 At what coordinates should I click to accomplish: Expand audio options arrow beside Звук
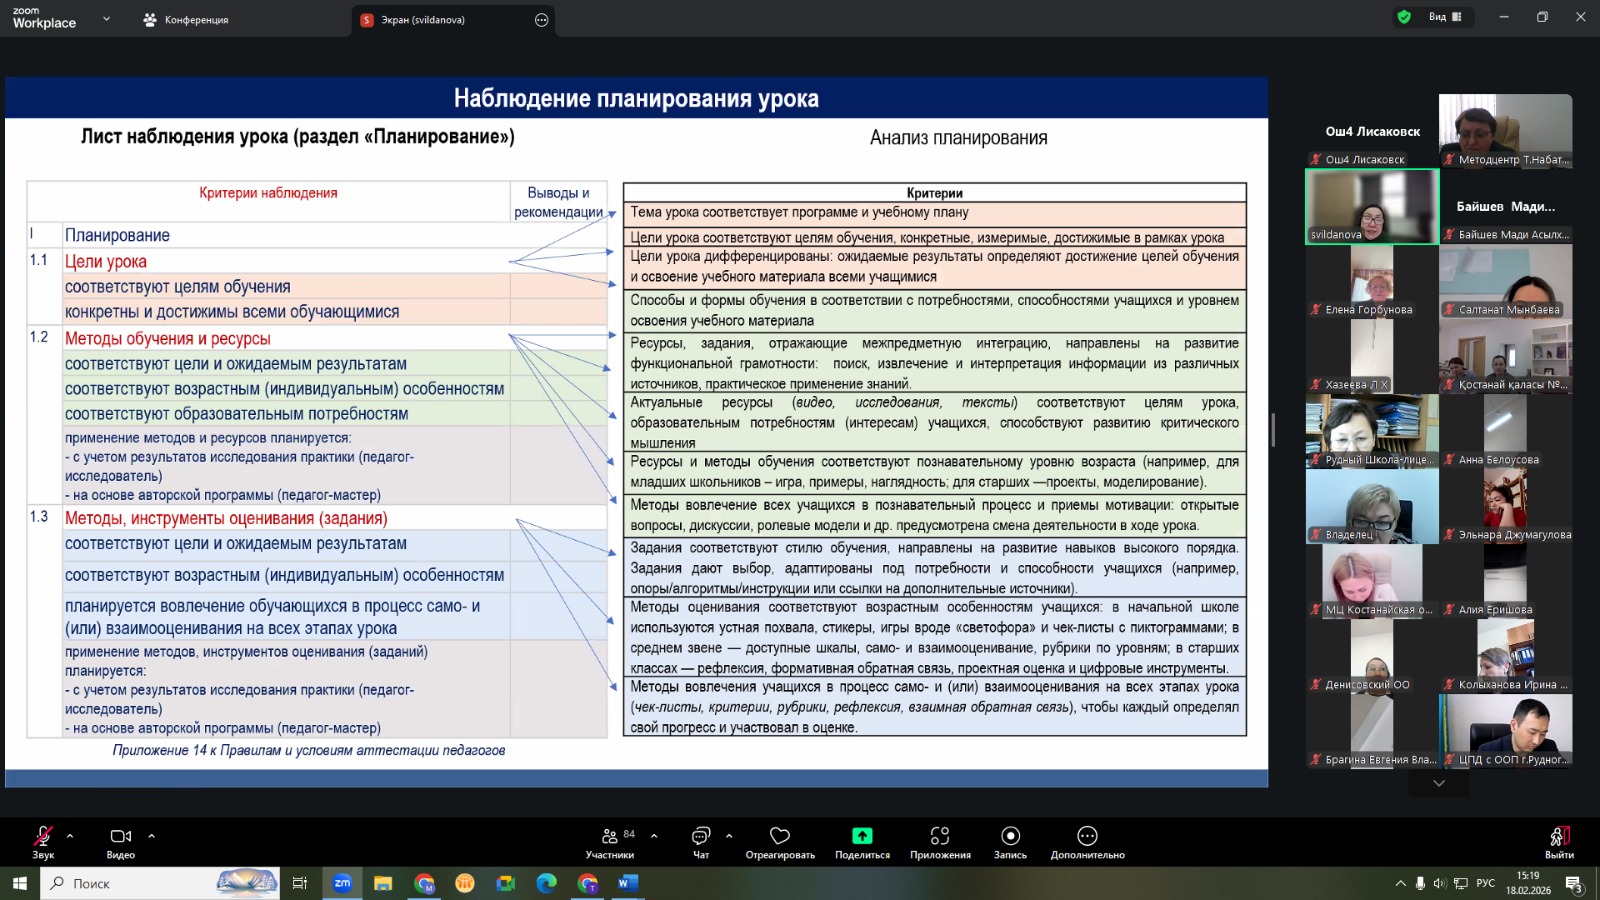pyautogui.click(x=70, y=835)
